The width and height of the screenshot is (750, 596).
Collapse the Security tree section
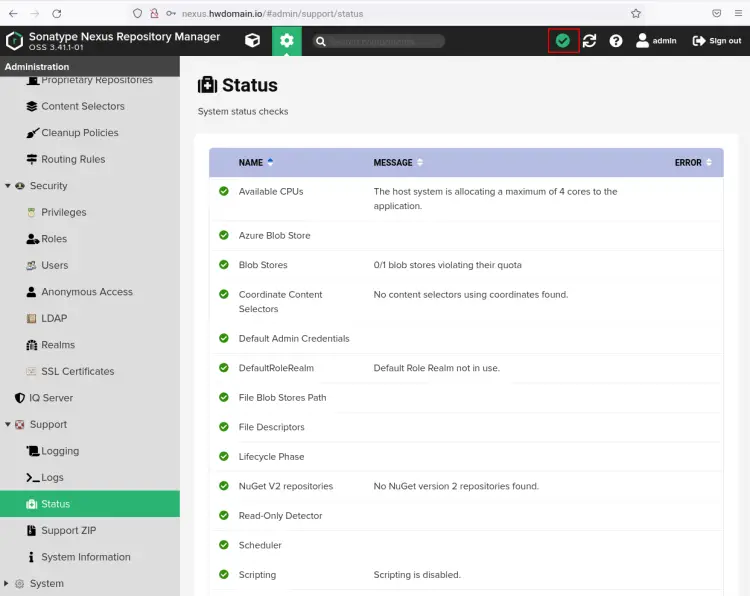[x=8, y=186]
